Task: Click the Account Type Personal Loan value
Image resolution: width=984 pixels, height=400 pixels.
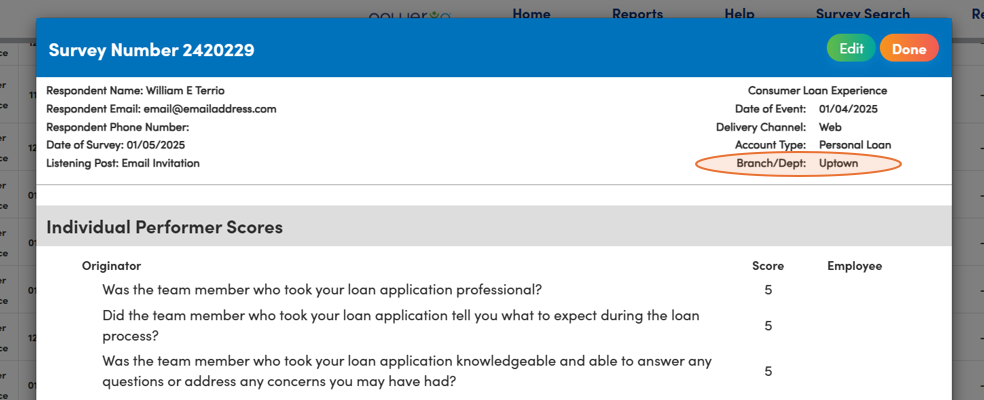Action: pyautogui.click(x=855, y=145)
